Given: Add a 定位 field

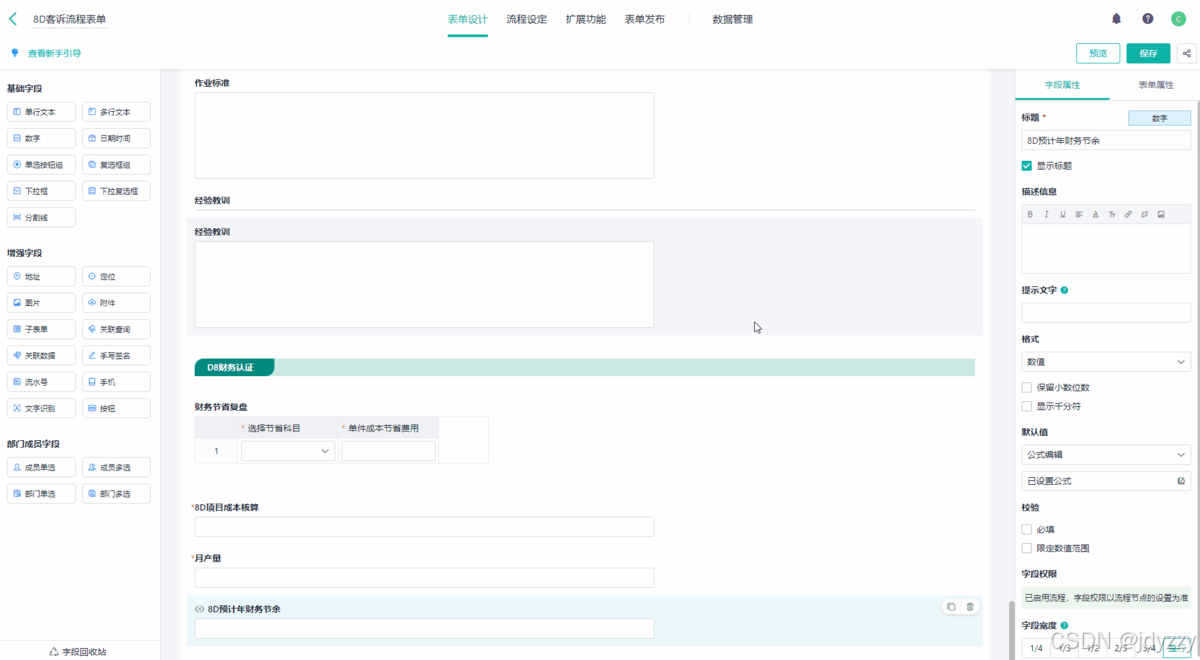Looking at the screenshot, I should [116, 276].
